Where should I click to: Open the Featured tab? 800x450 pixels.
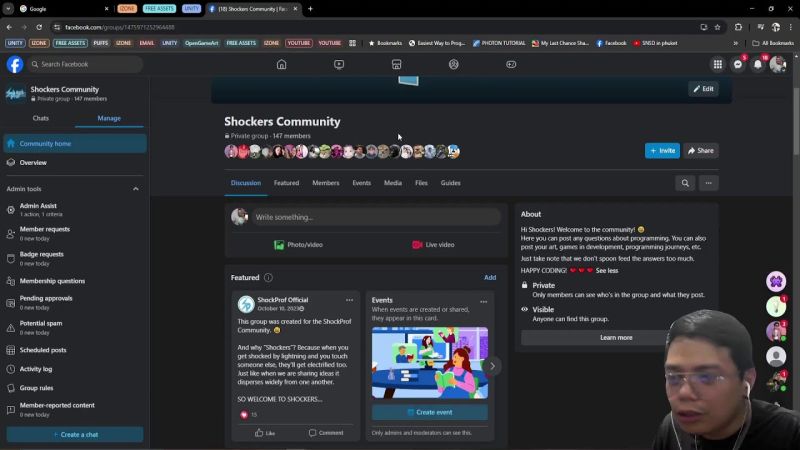286,183
